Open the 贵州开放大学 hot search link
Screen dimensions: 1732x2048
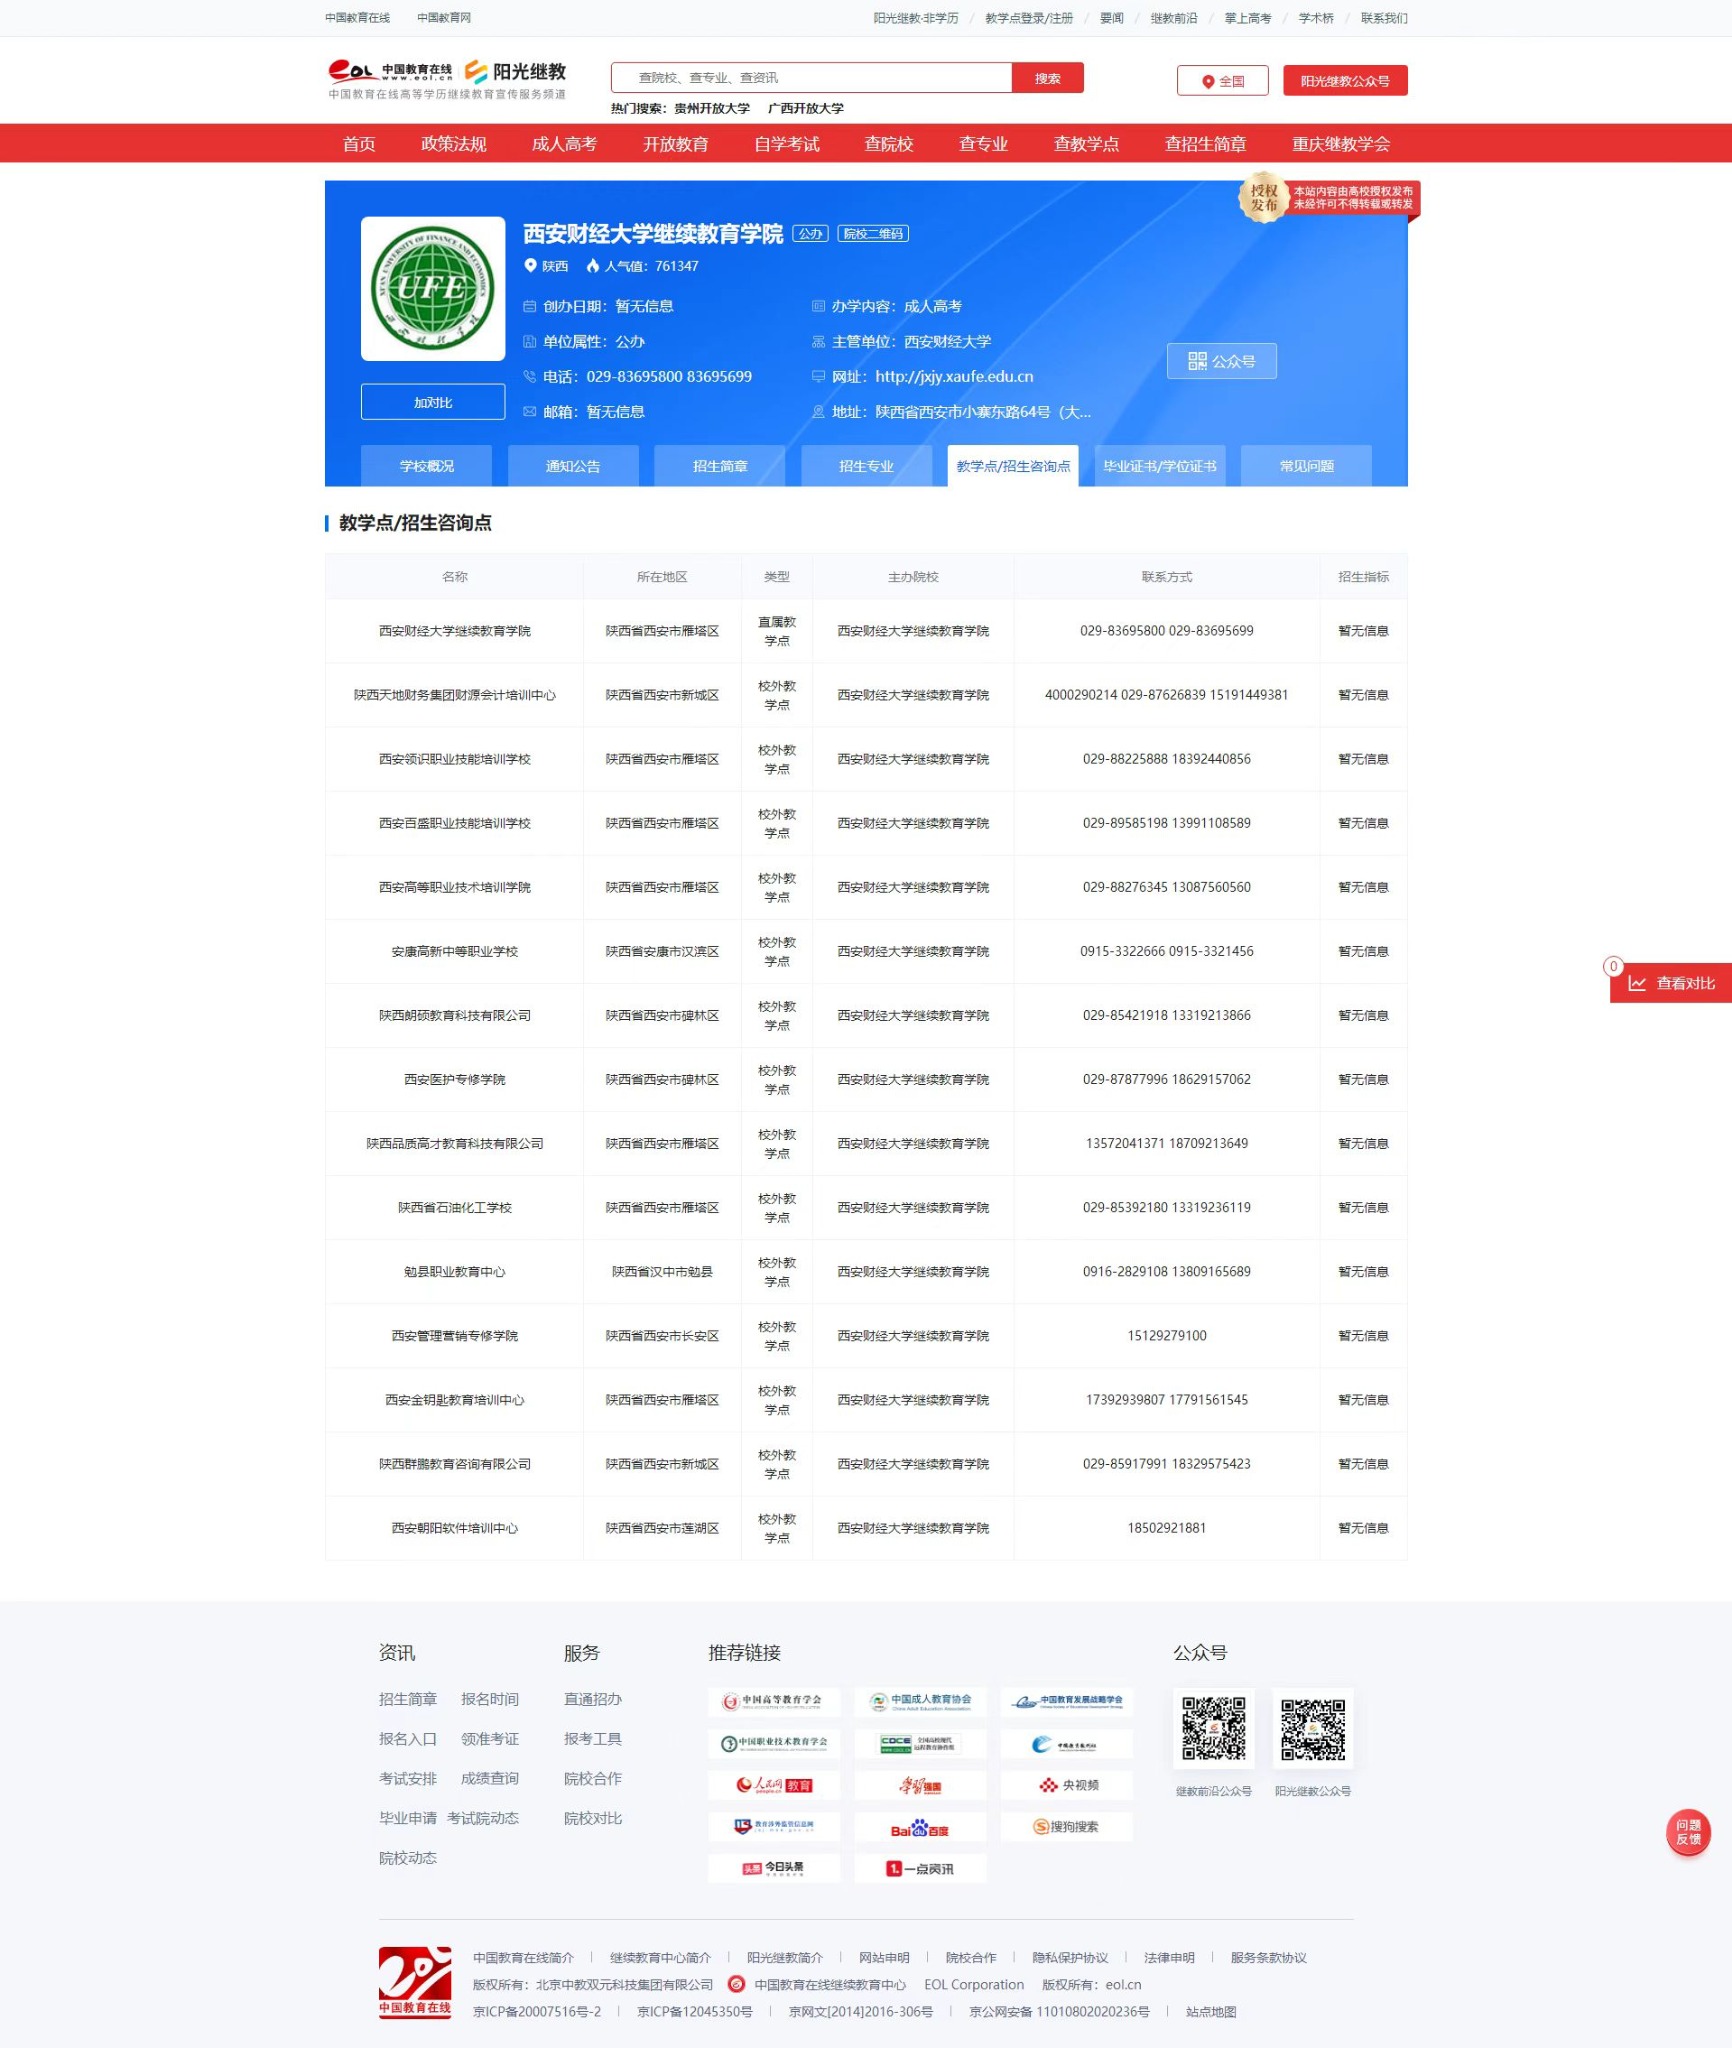[x=711, y=109]
